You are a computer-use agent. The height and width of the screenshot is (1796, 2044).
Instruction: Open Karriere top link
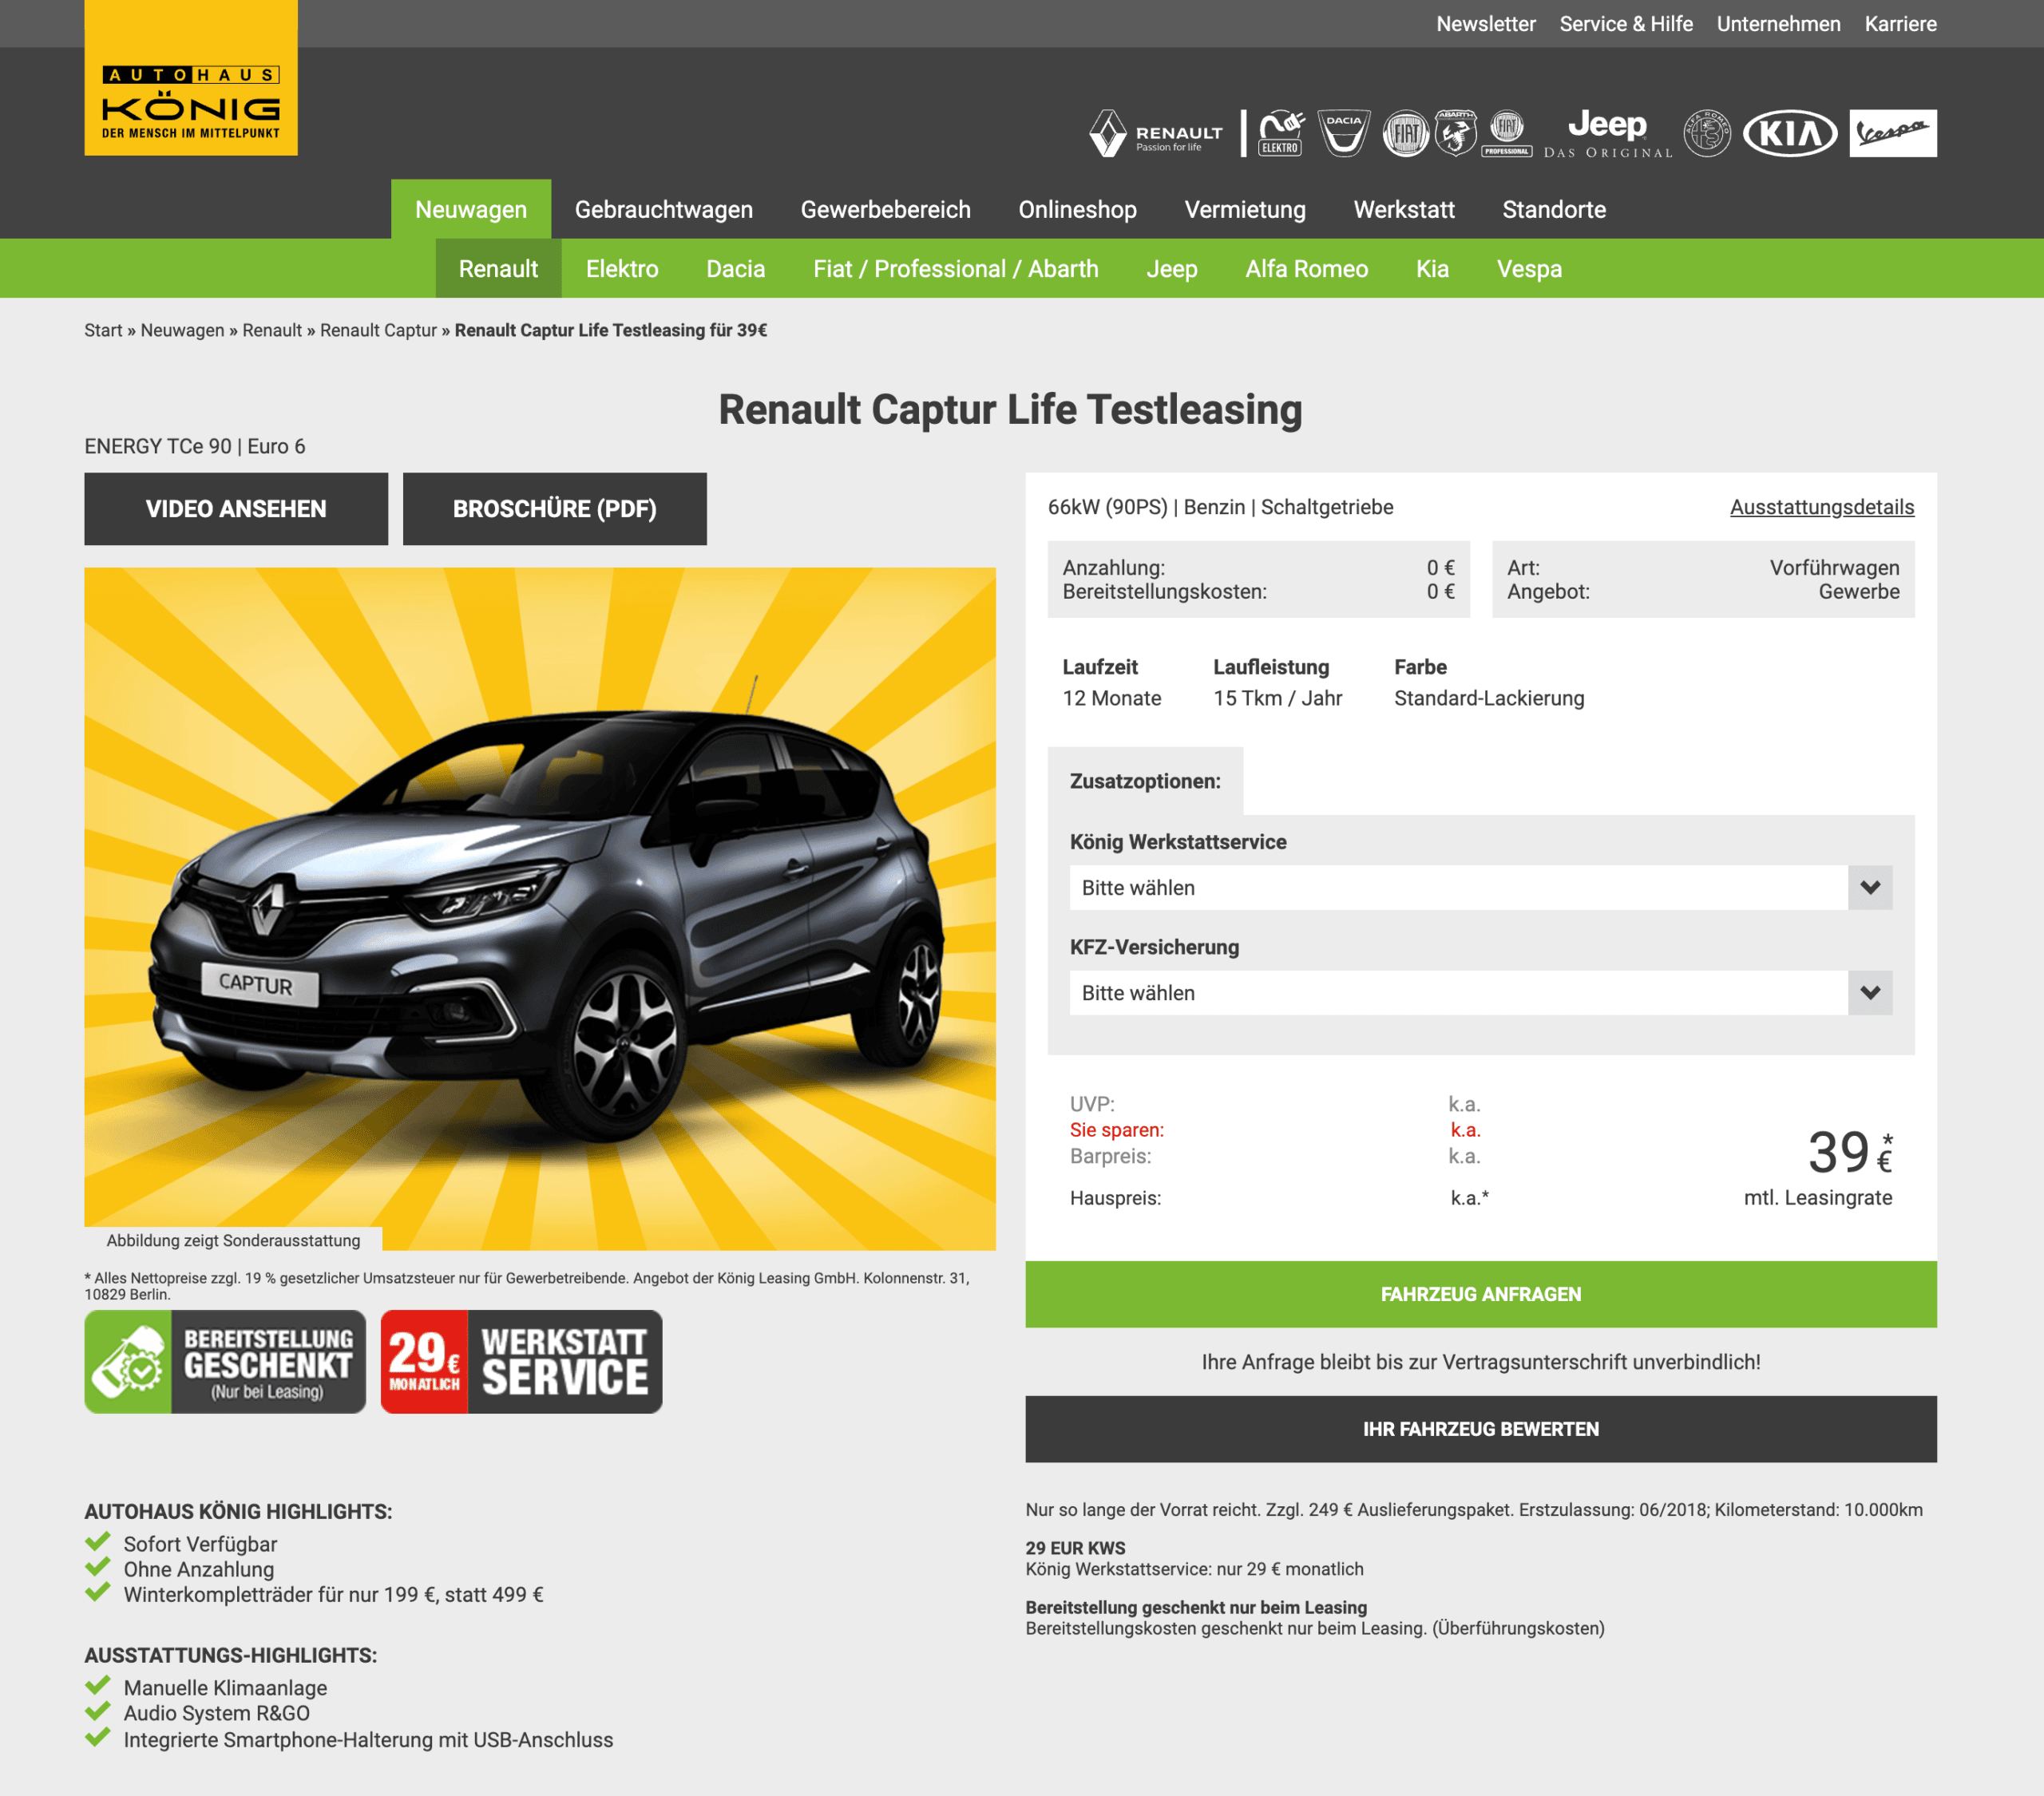[1900, 24]
